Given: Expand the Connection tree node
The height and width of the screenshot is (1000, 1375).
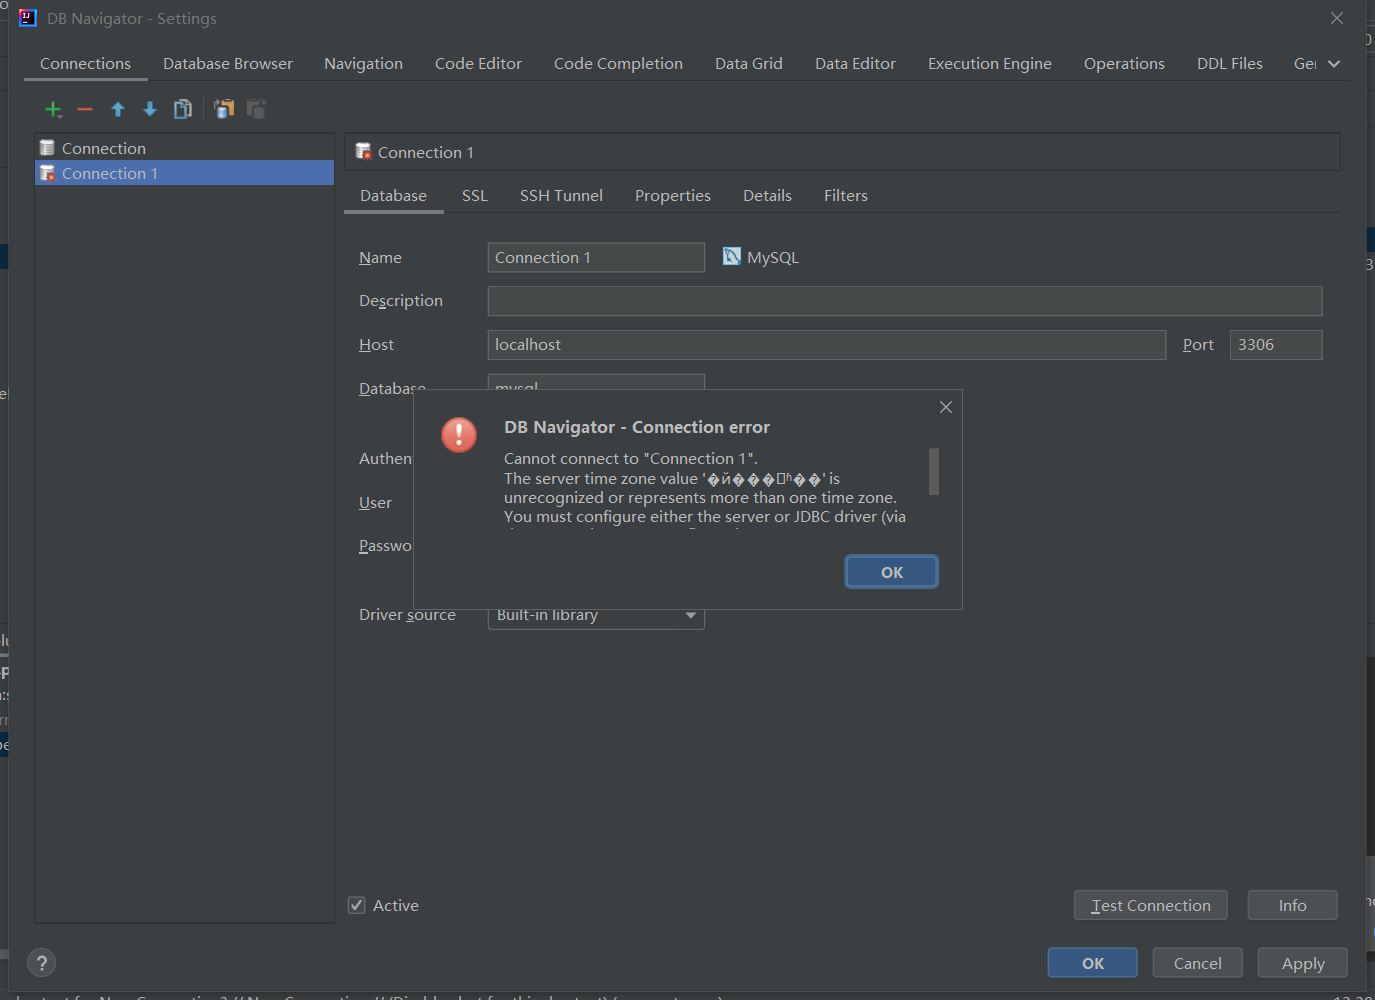Looking at the screenshot, I should (102, 147).
